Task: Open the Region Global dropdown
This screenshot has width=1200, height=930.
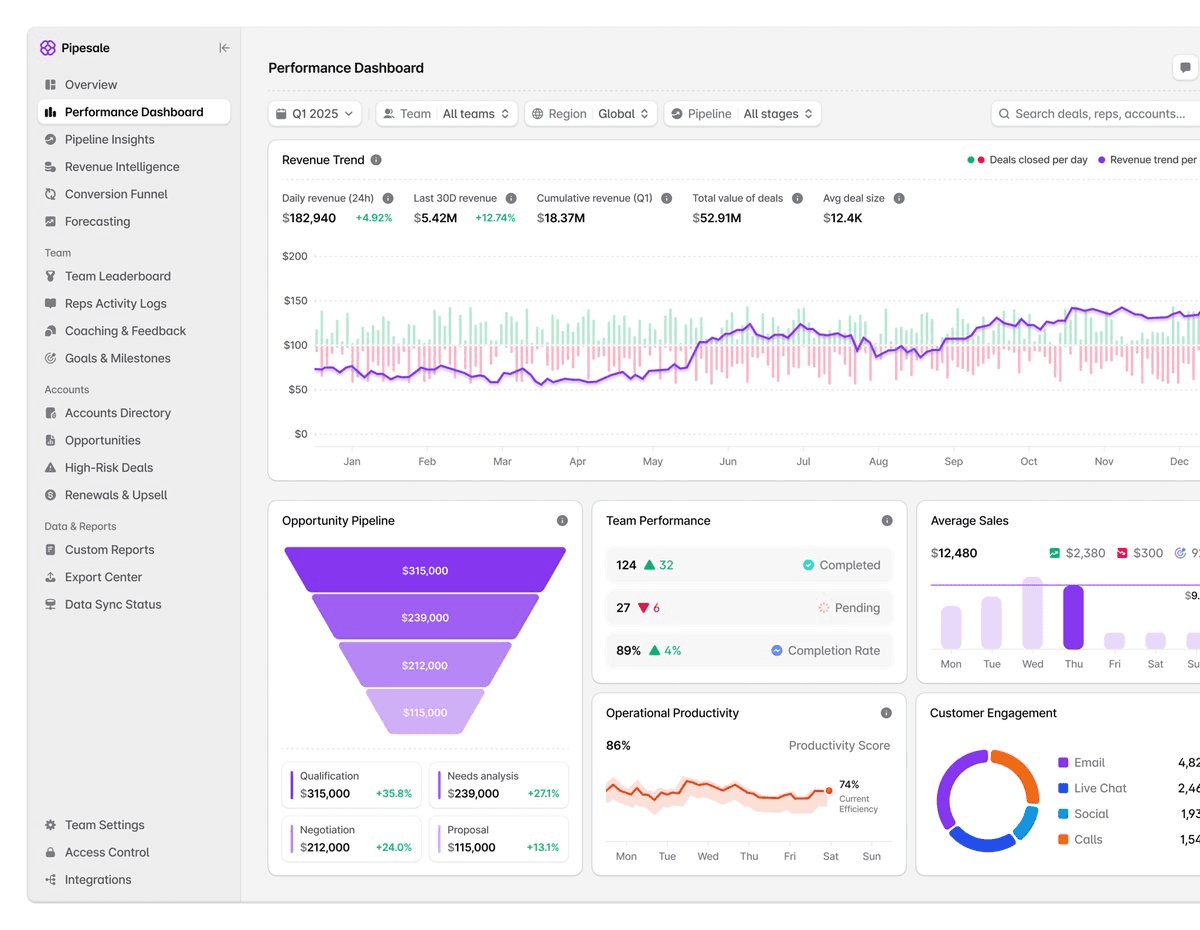Action: pos(591,114)
